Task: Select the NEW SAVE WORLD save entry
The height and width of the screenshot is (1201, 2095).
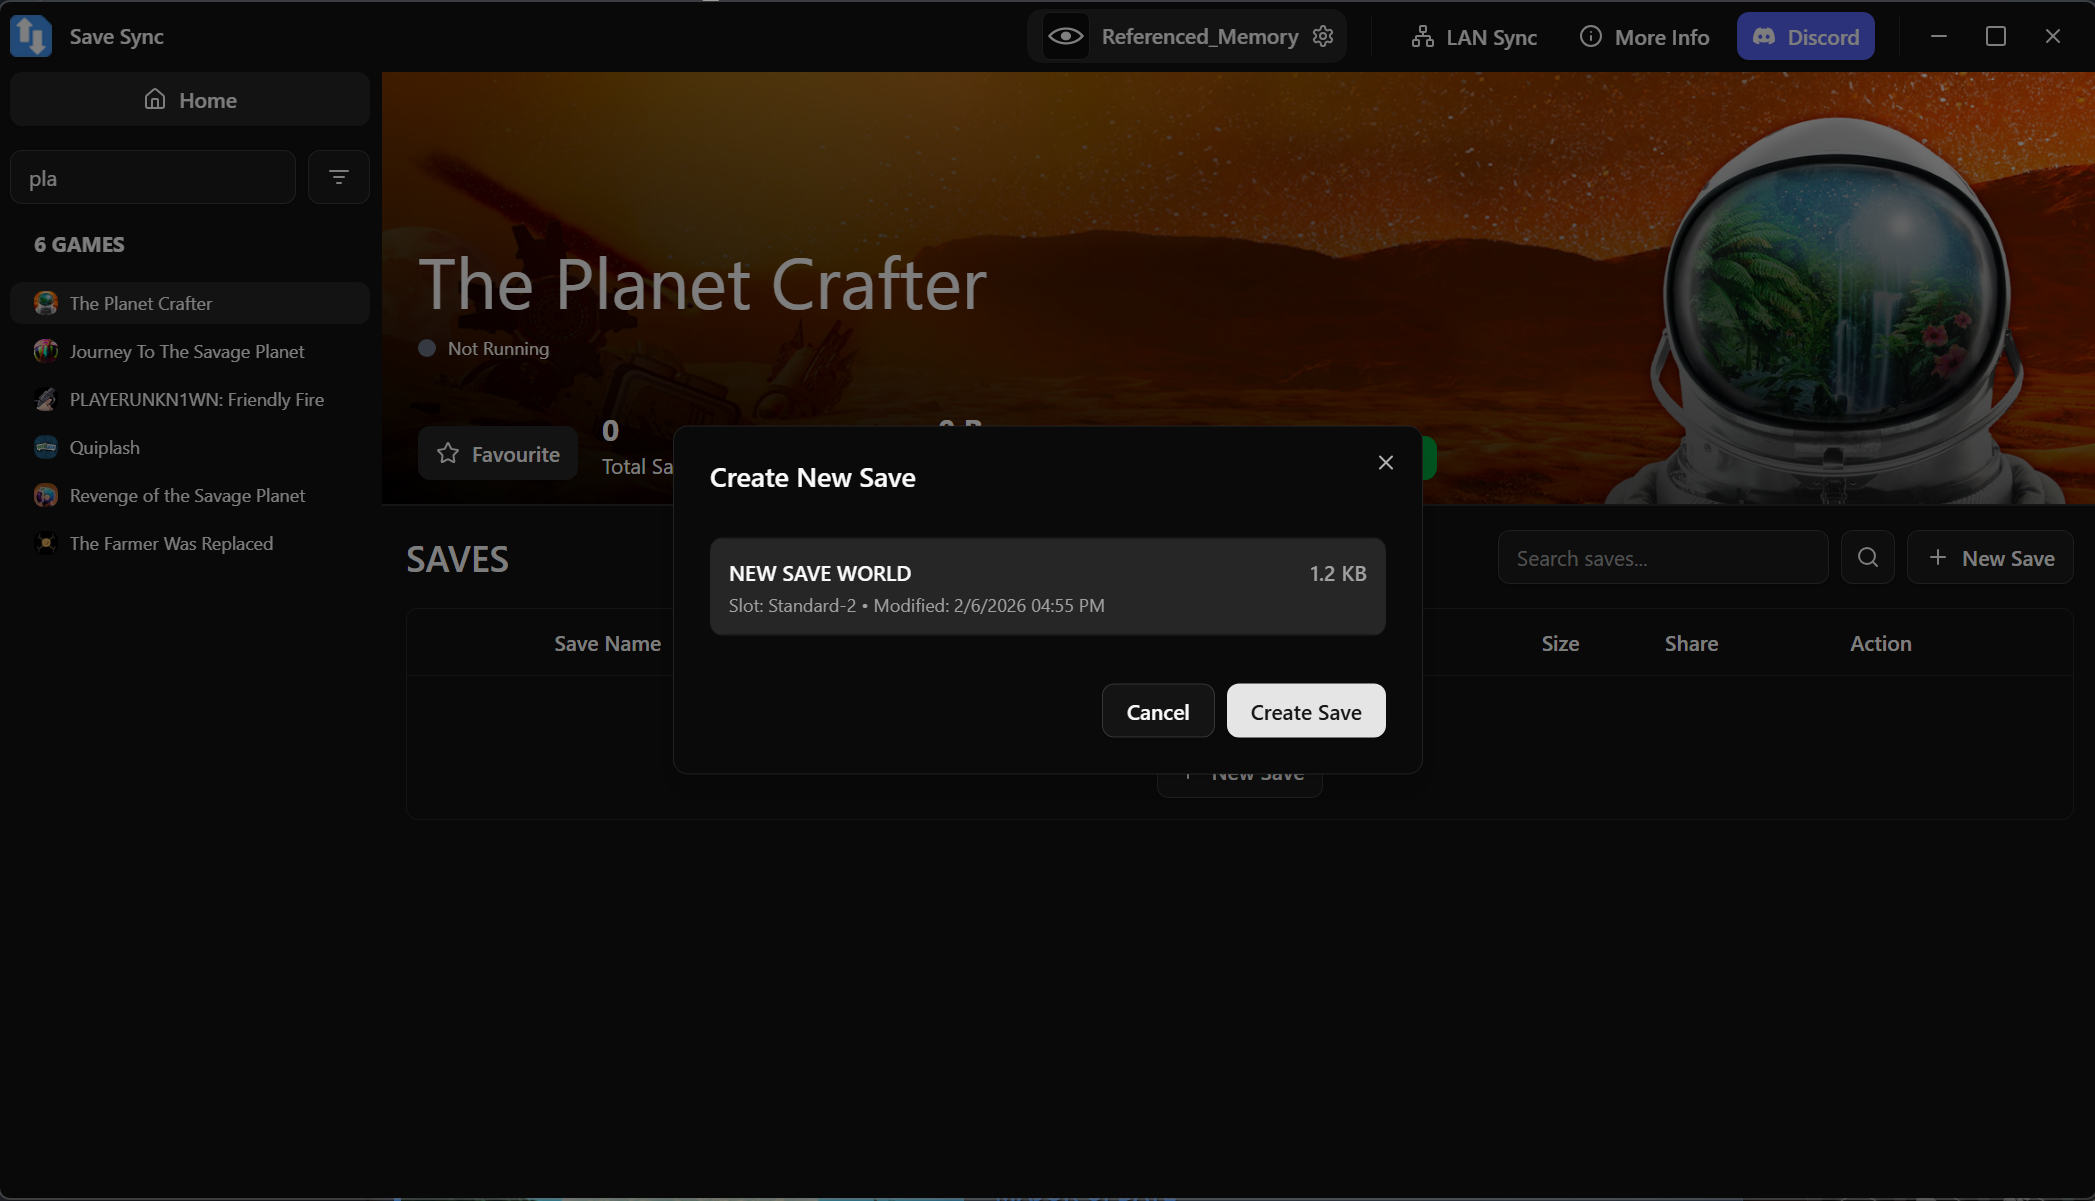Action: (1047, 587)
